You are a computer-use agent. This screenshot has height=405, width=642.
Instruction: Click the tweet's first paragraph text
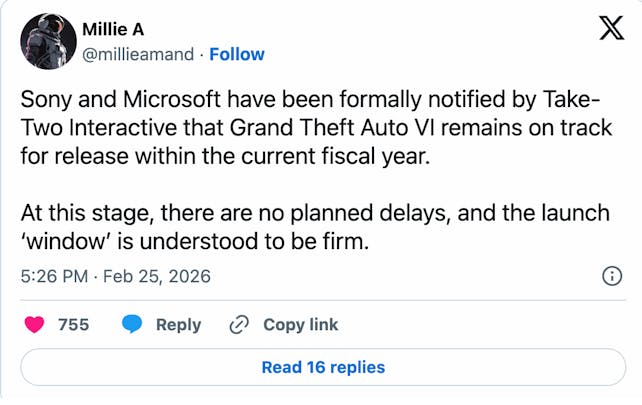tap(310, 130)
